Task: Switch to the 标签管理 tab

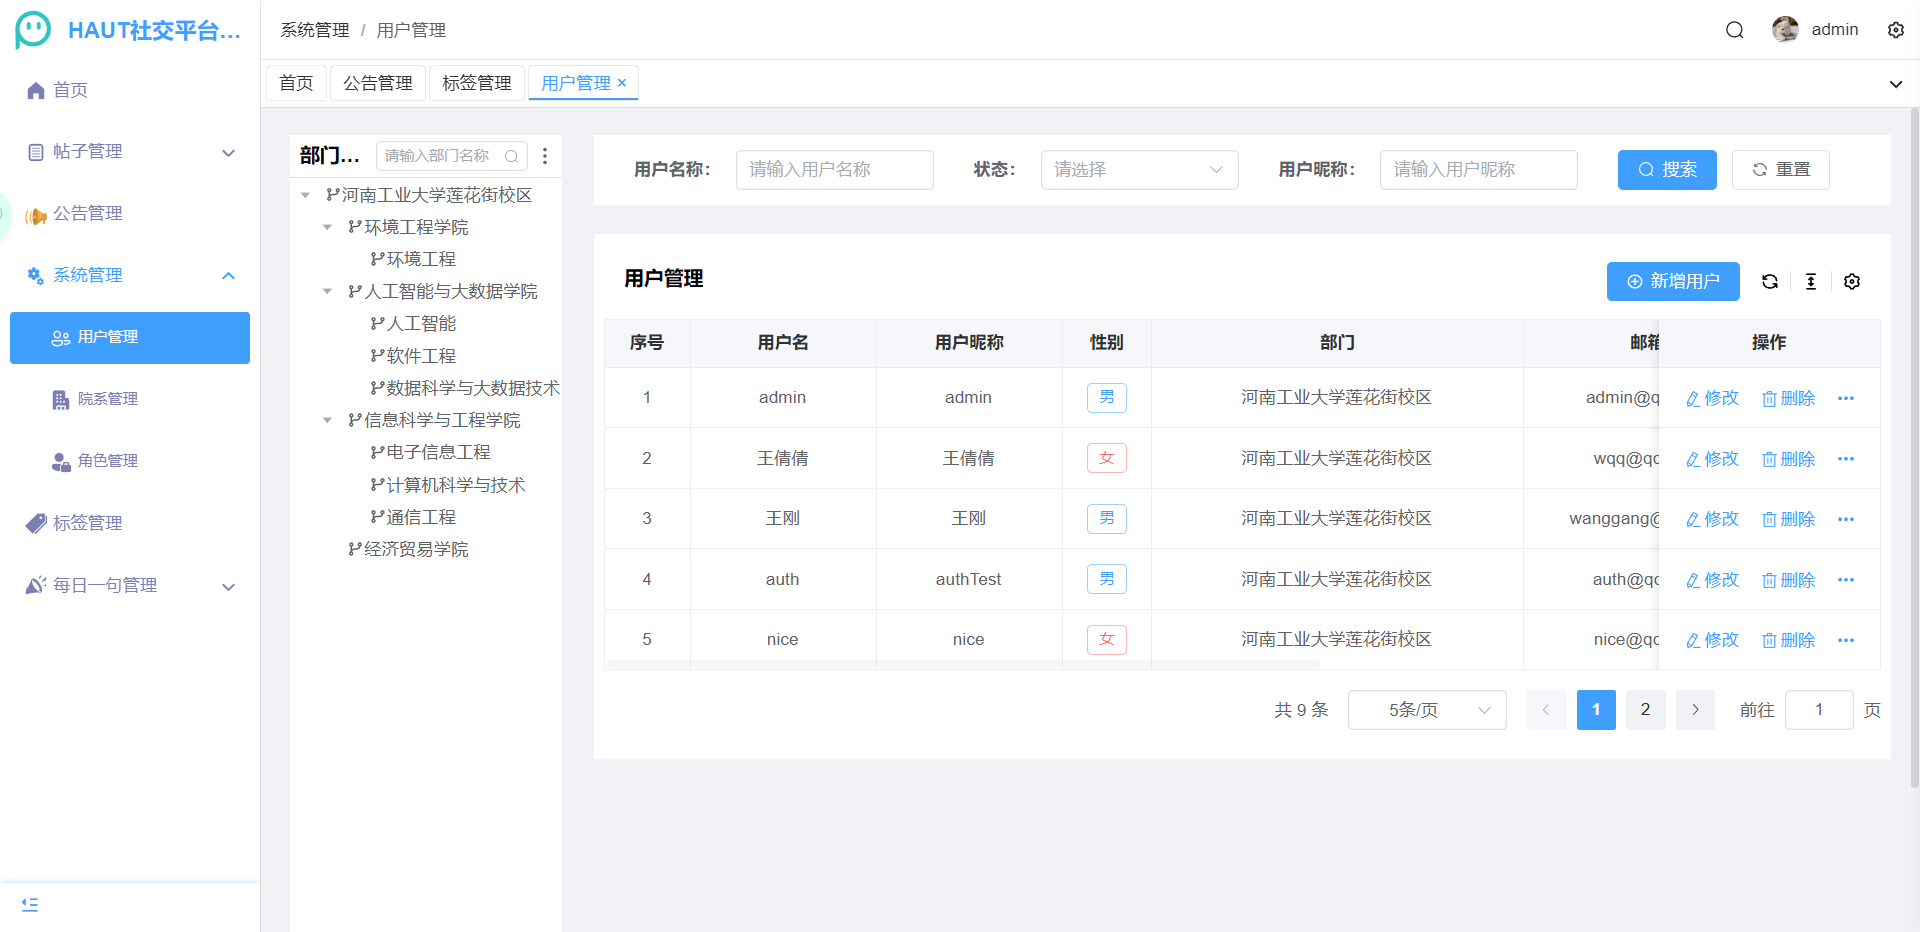Action: coord(477,83)
